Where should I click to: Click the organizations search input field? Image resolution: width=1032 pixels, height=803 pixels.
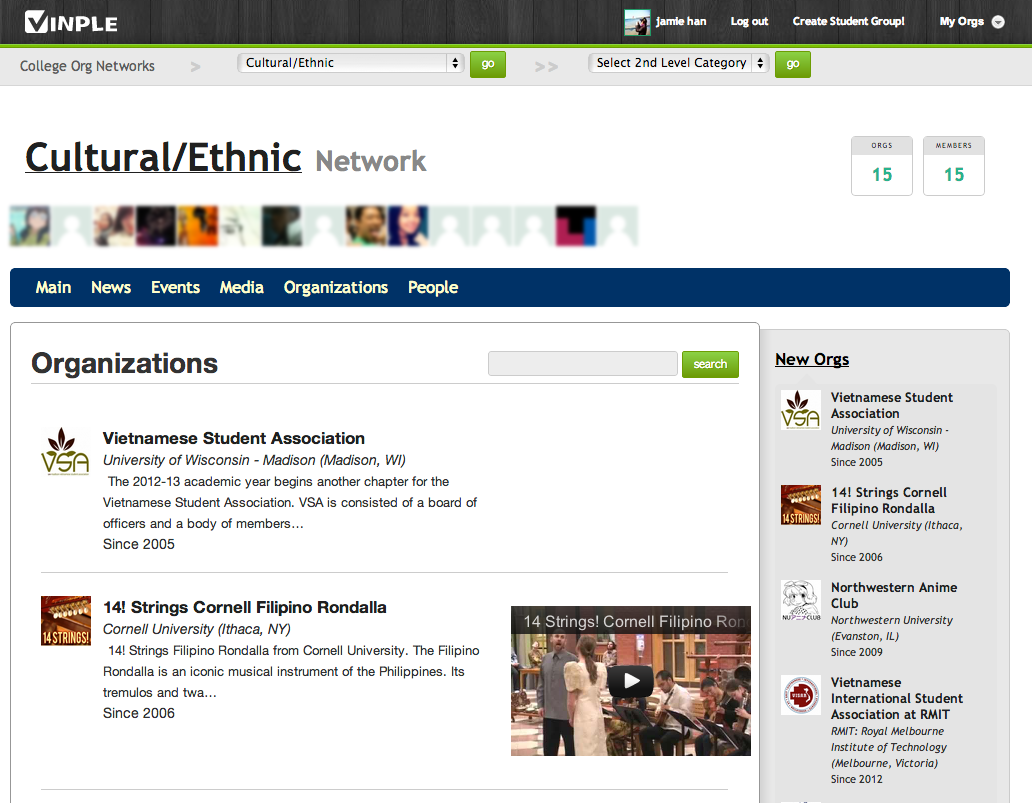(x=582, y=363)
